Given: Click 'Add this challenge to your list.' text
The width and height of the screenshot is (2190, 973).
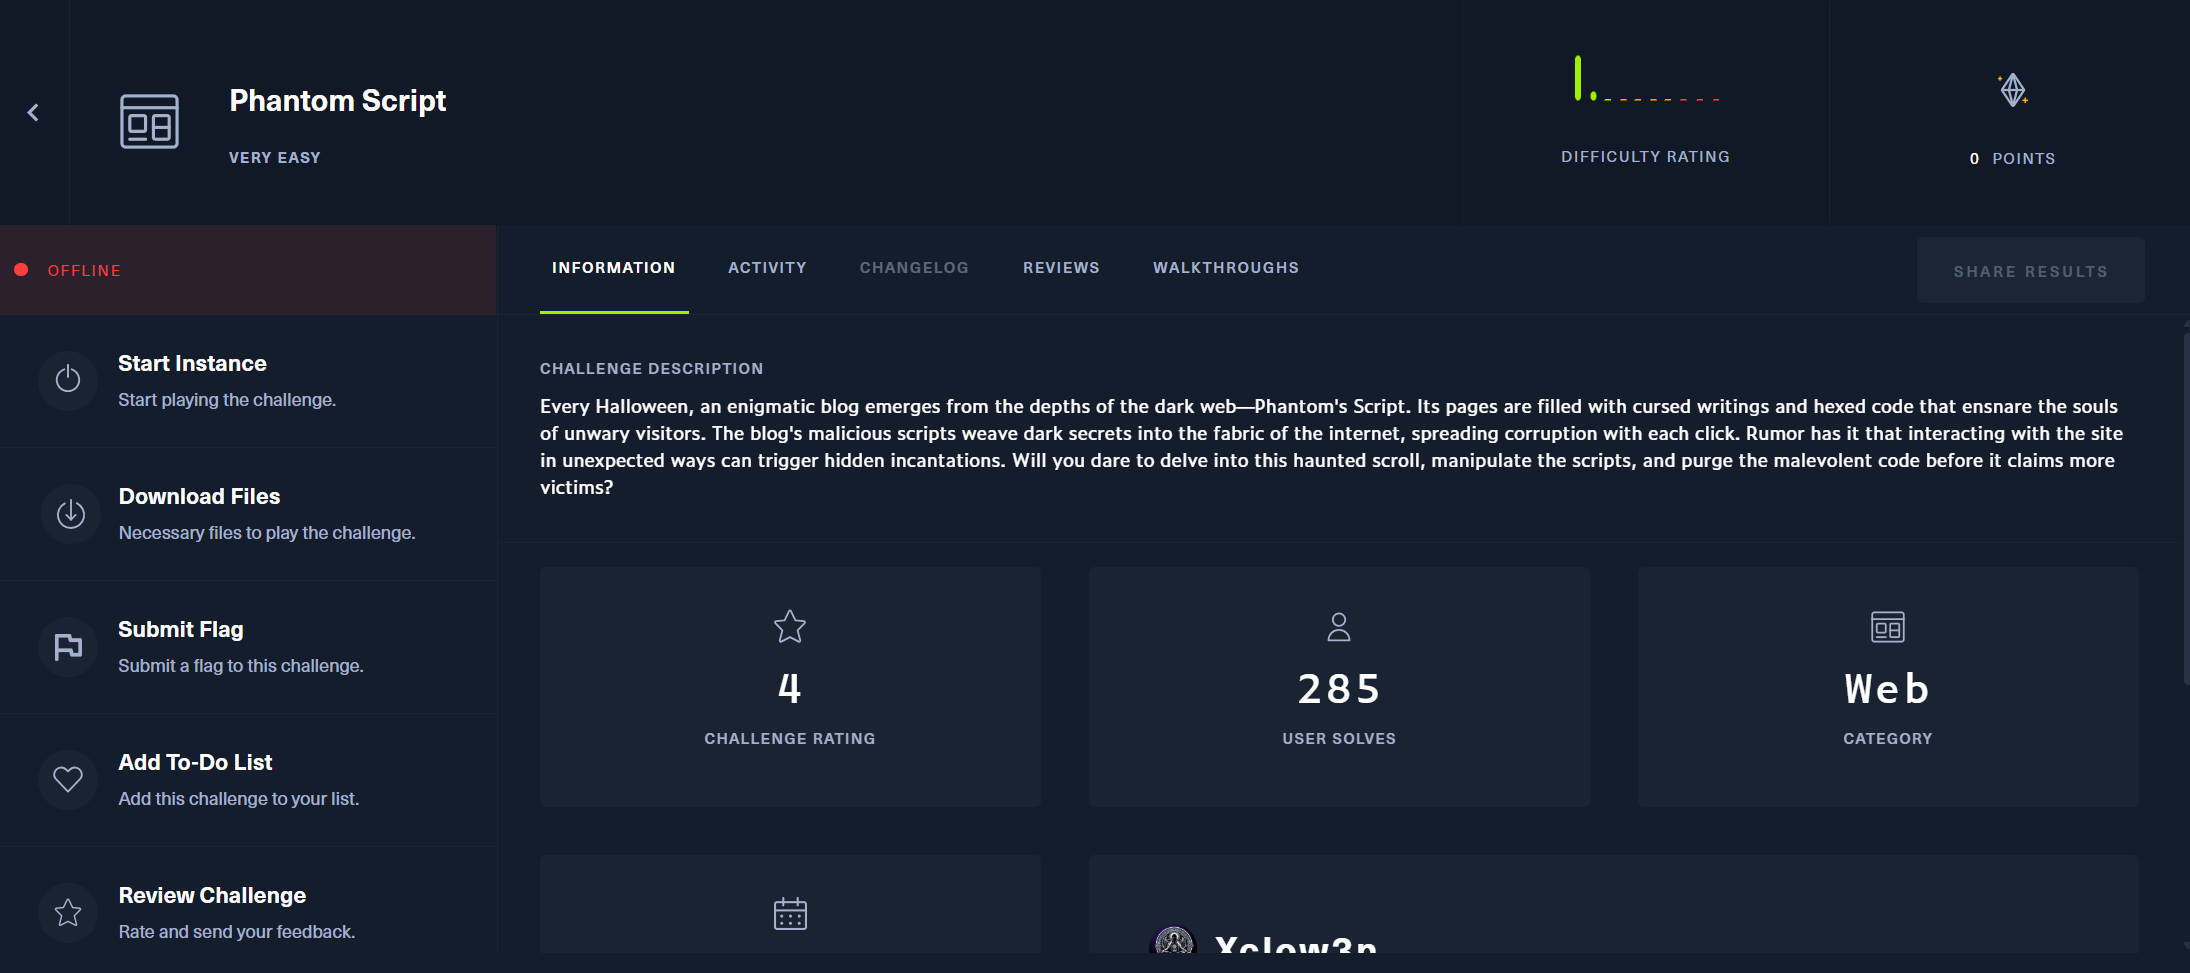Looking at the screenshot, I should coord(239,799).
